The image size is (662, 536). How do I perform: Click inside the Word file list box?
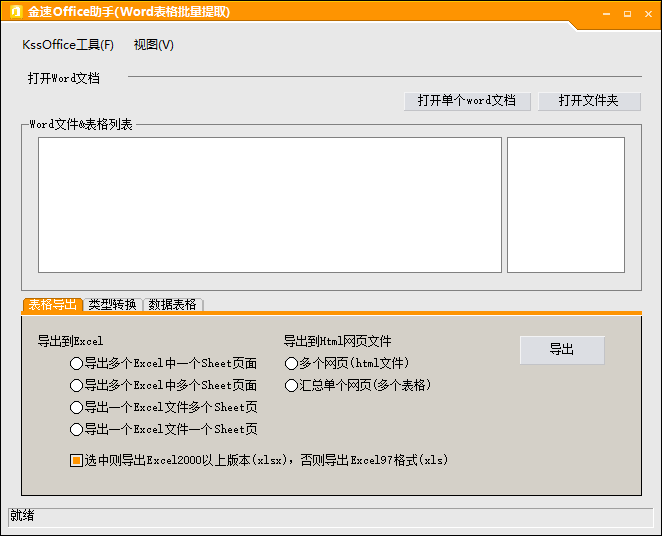point(270,205)
